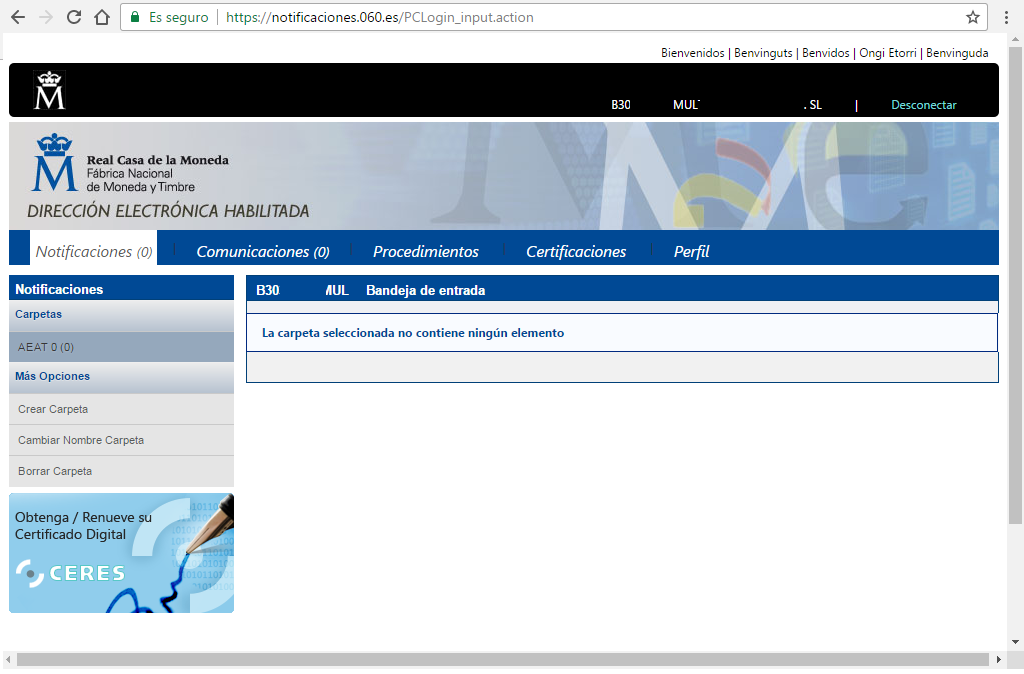This screenshot has width=1024, height=674.
Task: Click the green secure padlock icon
Action: [135, 17]
